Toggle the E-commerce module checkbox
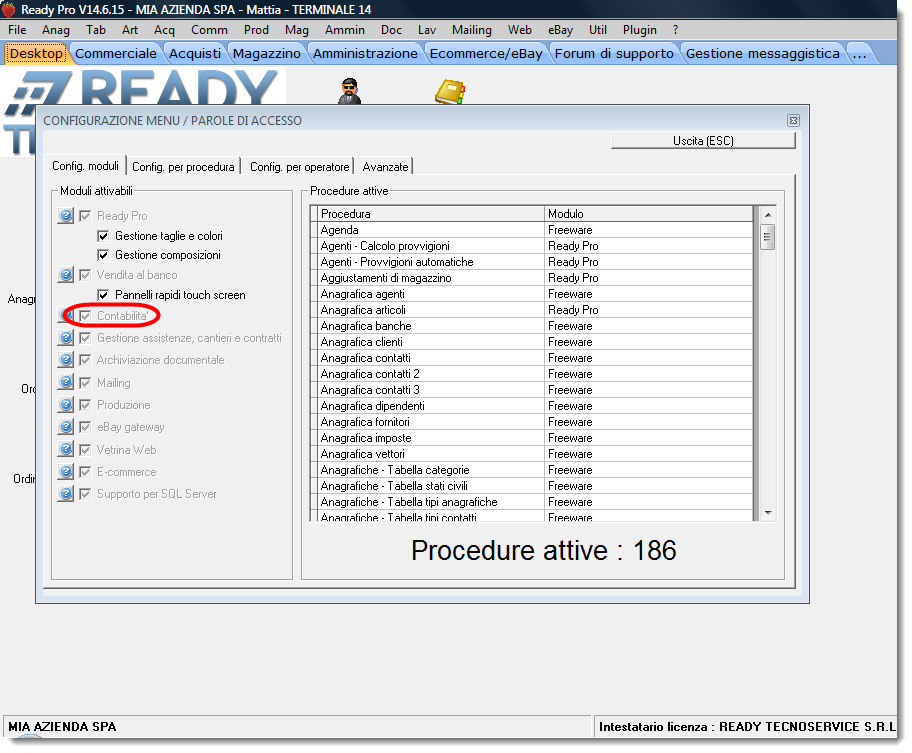 click(85, 472)
